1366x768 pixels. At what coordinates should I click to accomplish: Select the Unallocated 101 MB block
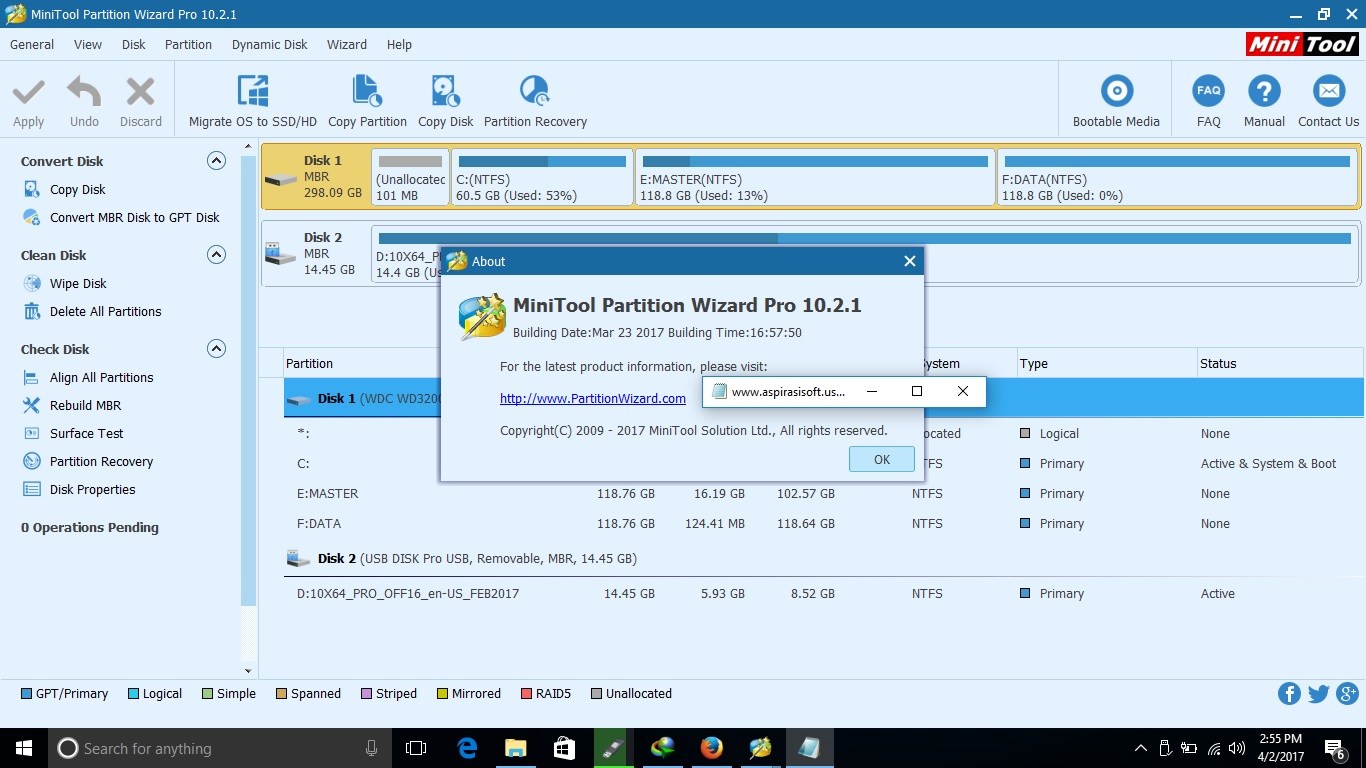click(x=410, y=178)
